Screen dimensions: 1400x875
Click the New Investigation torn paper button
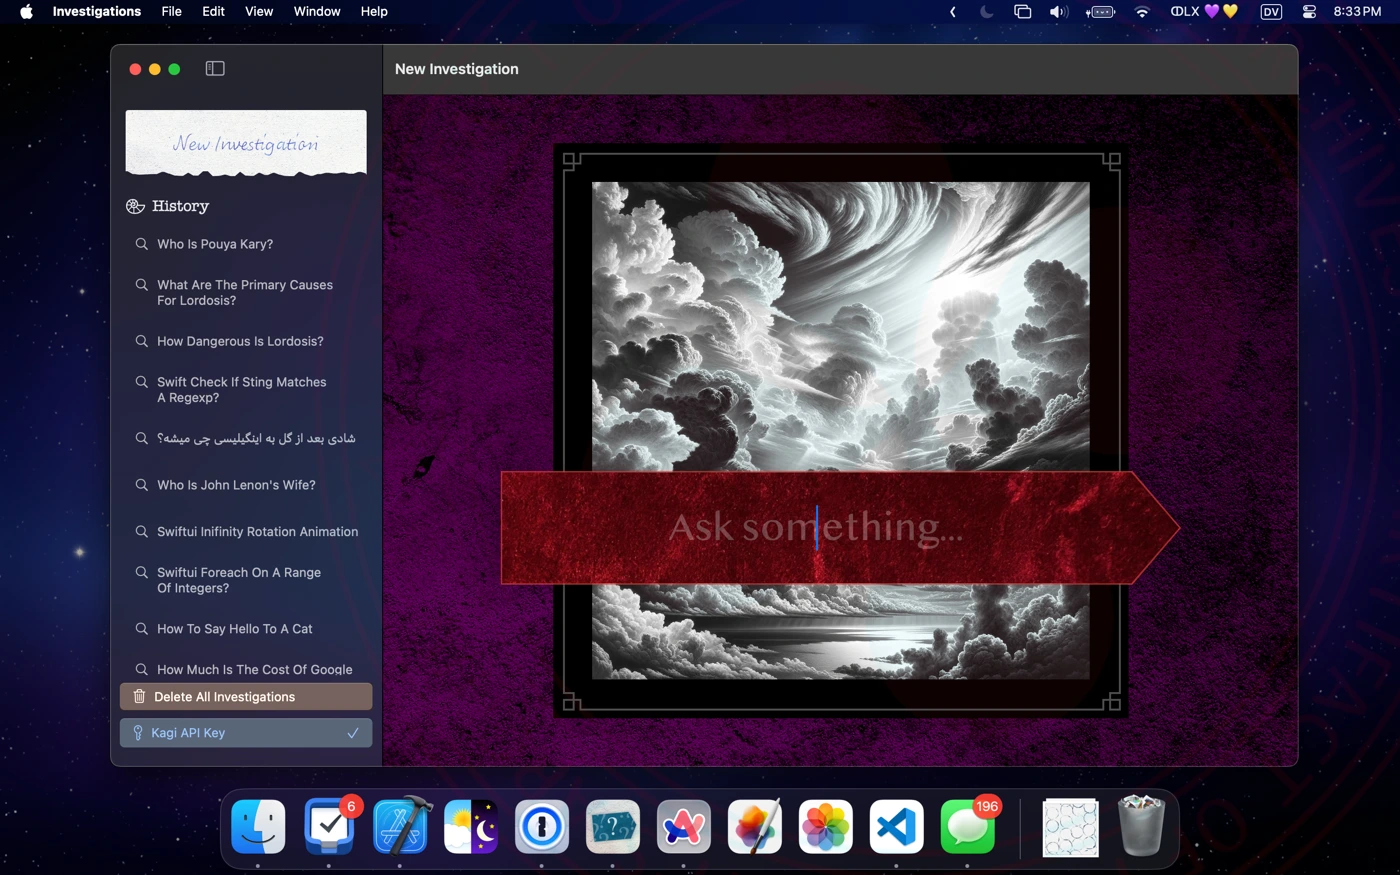246,143
